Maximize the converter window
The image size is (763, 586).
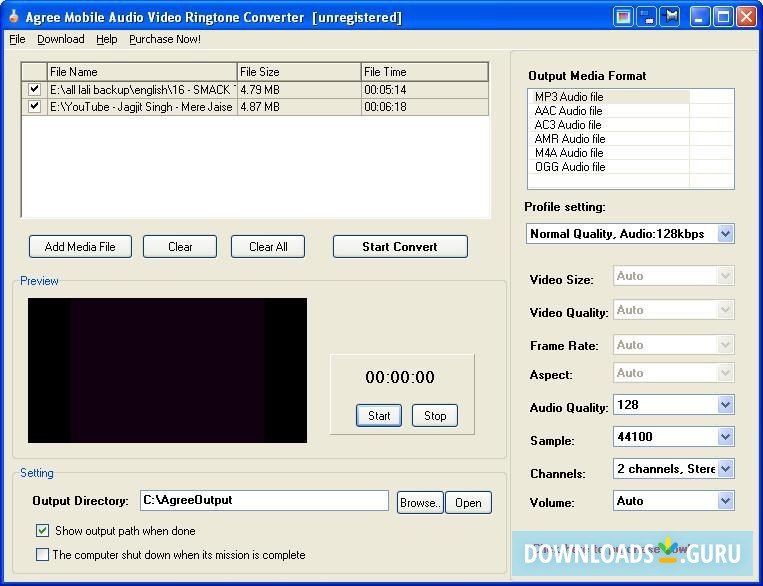724,18
